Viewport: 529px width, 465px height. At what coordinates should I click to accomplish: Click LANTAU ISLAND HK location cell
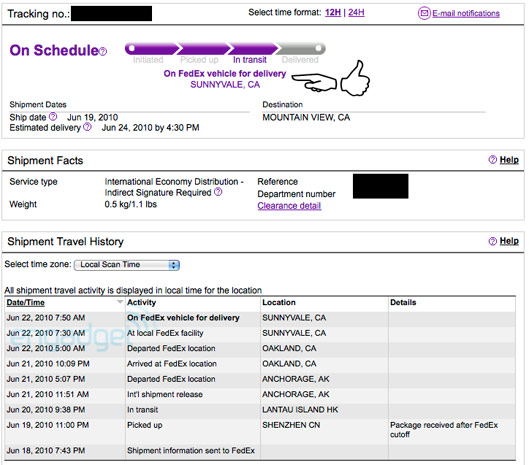300,410
